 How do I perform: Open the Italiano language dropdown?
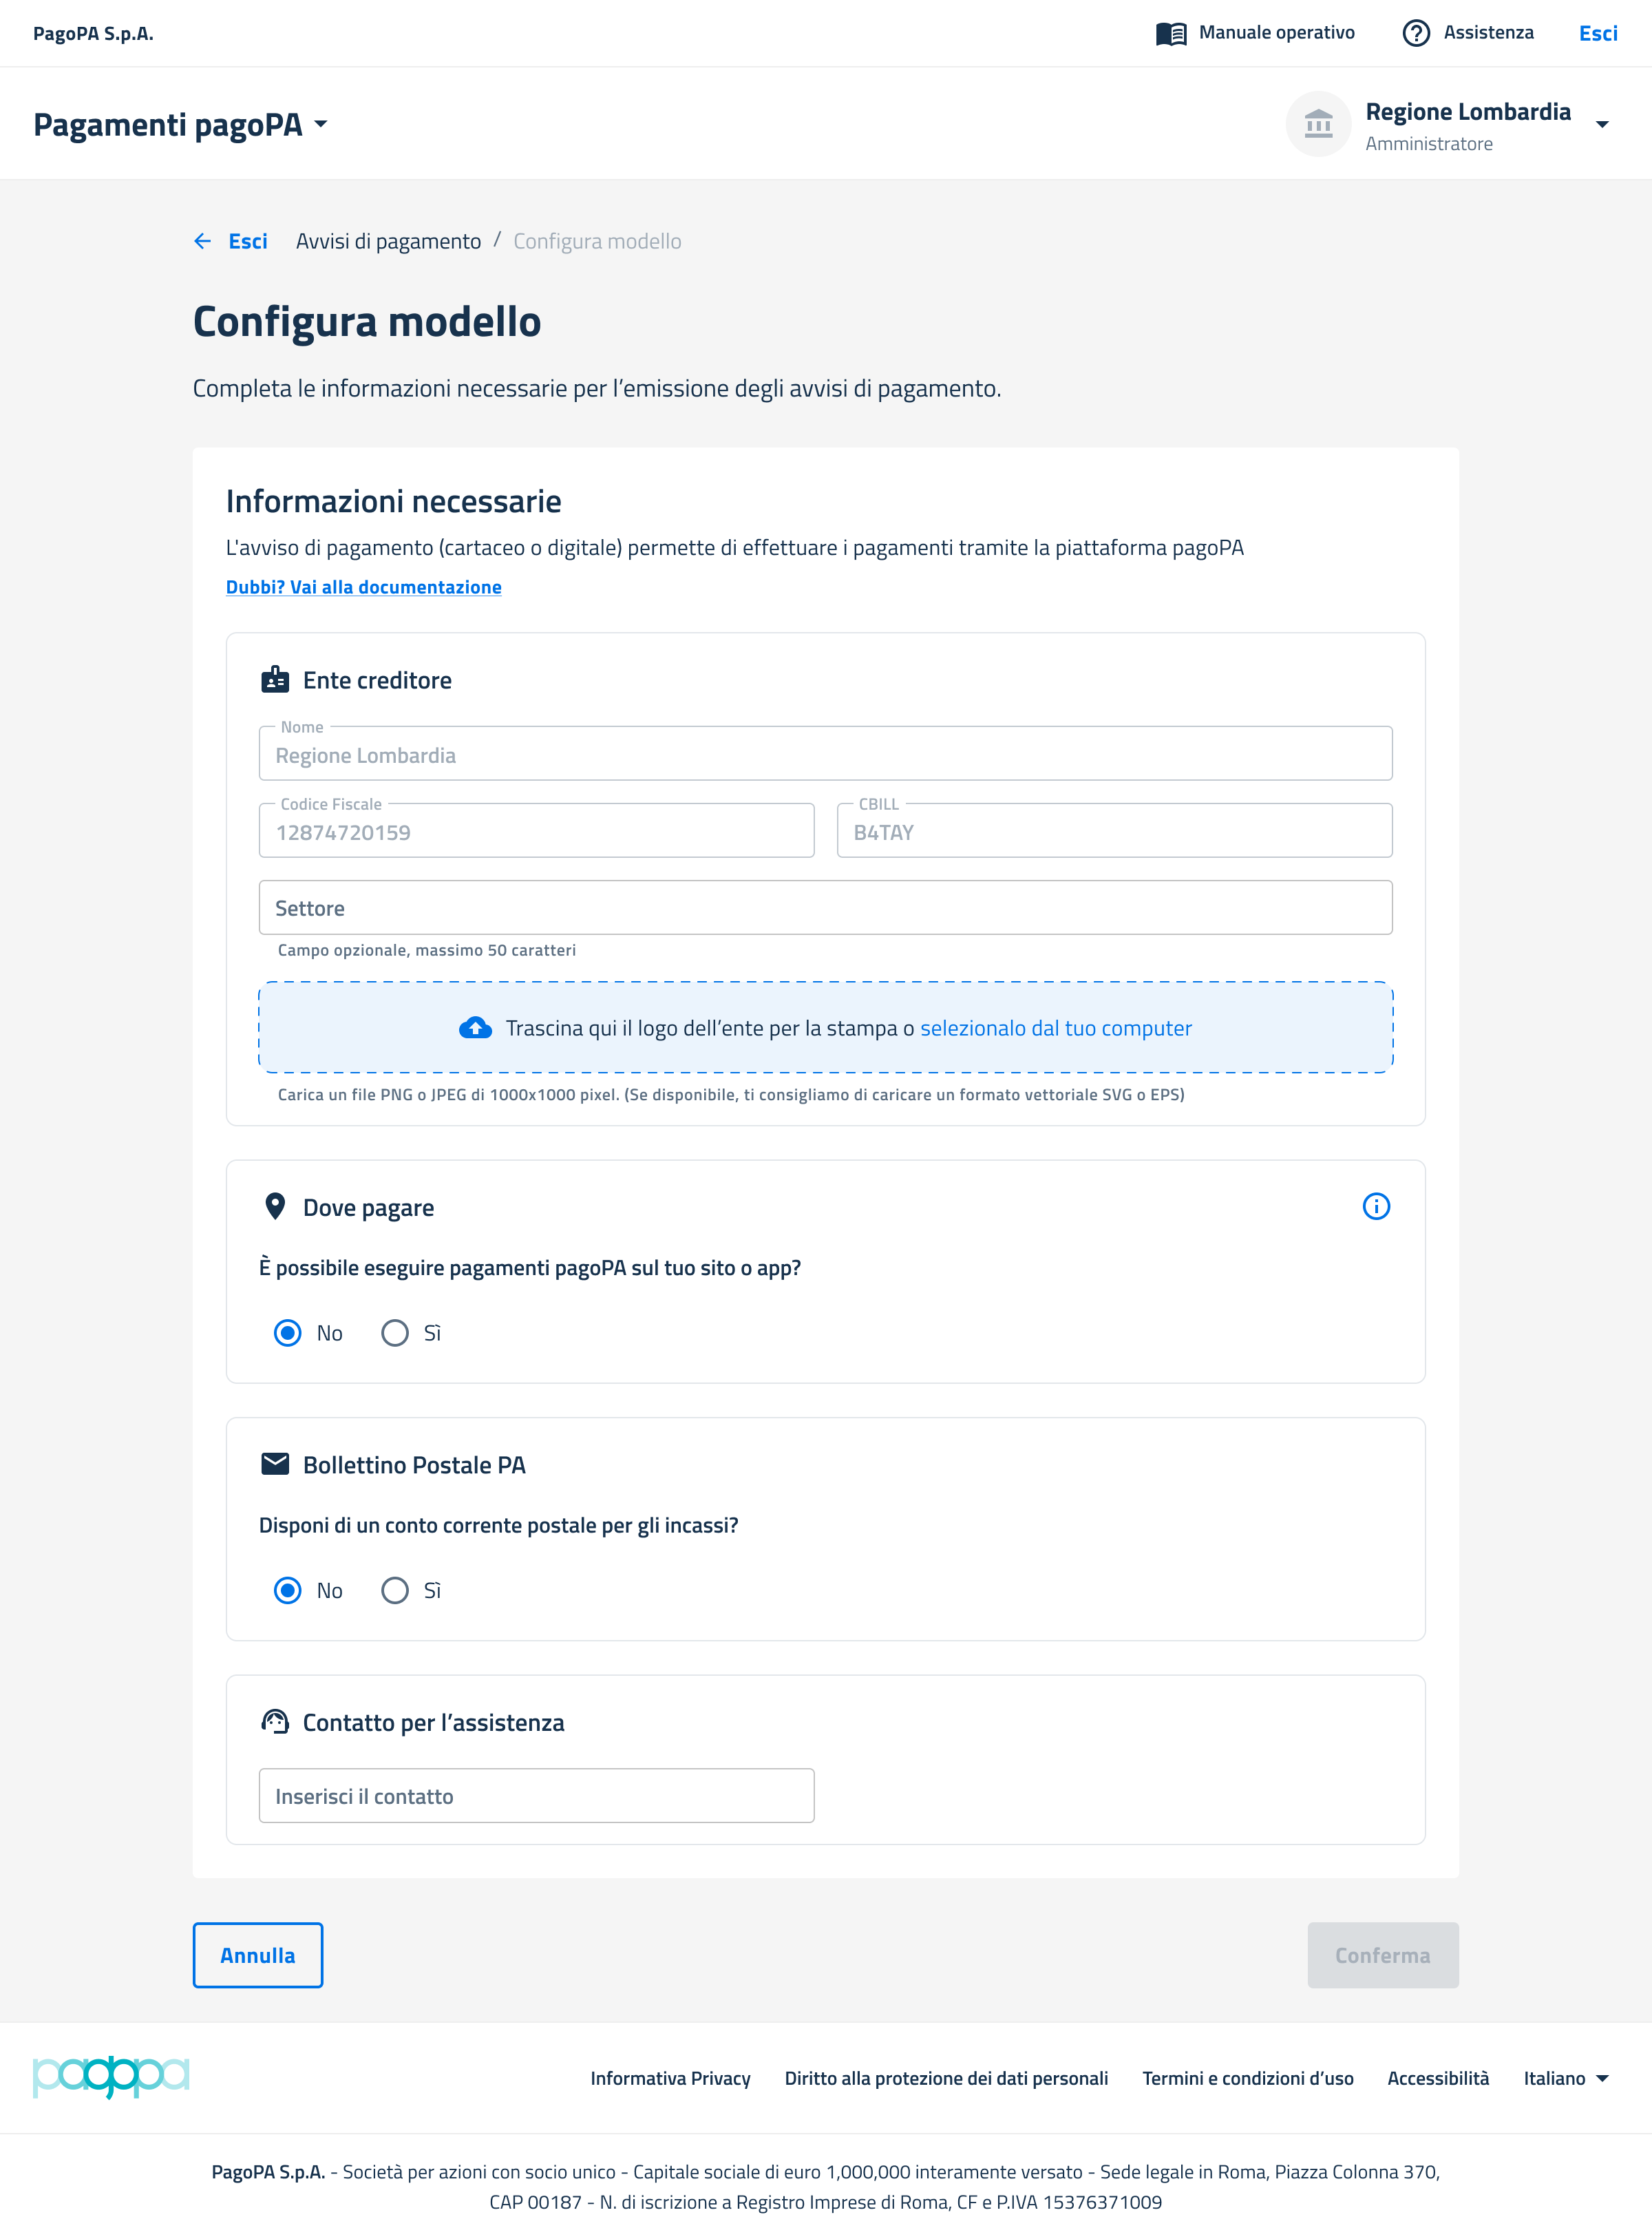(1566, 2078)
